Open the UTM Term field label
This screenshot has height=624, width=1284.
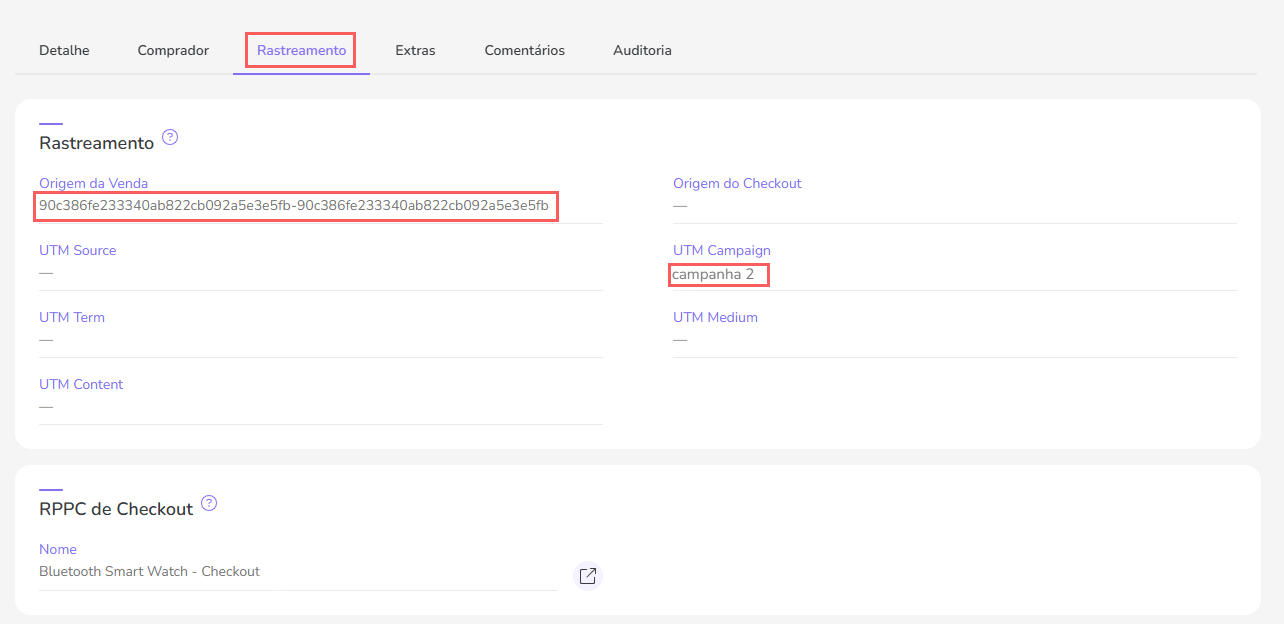(71, 317)
